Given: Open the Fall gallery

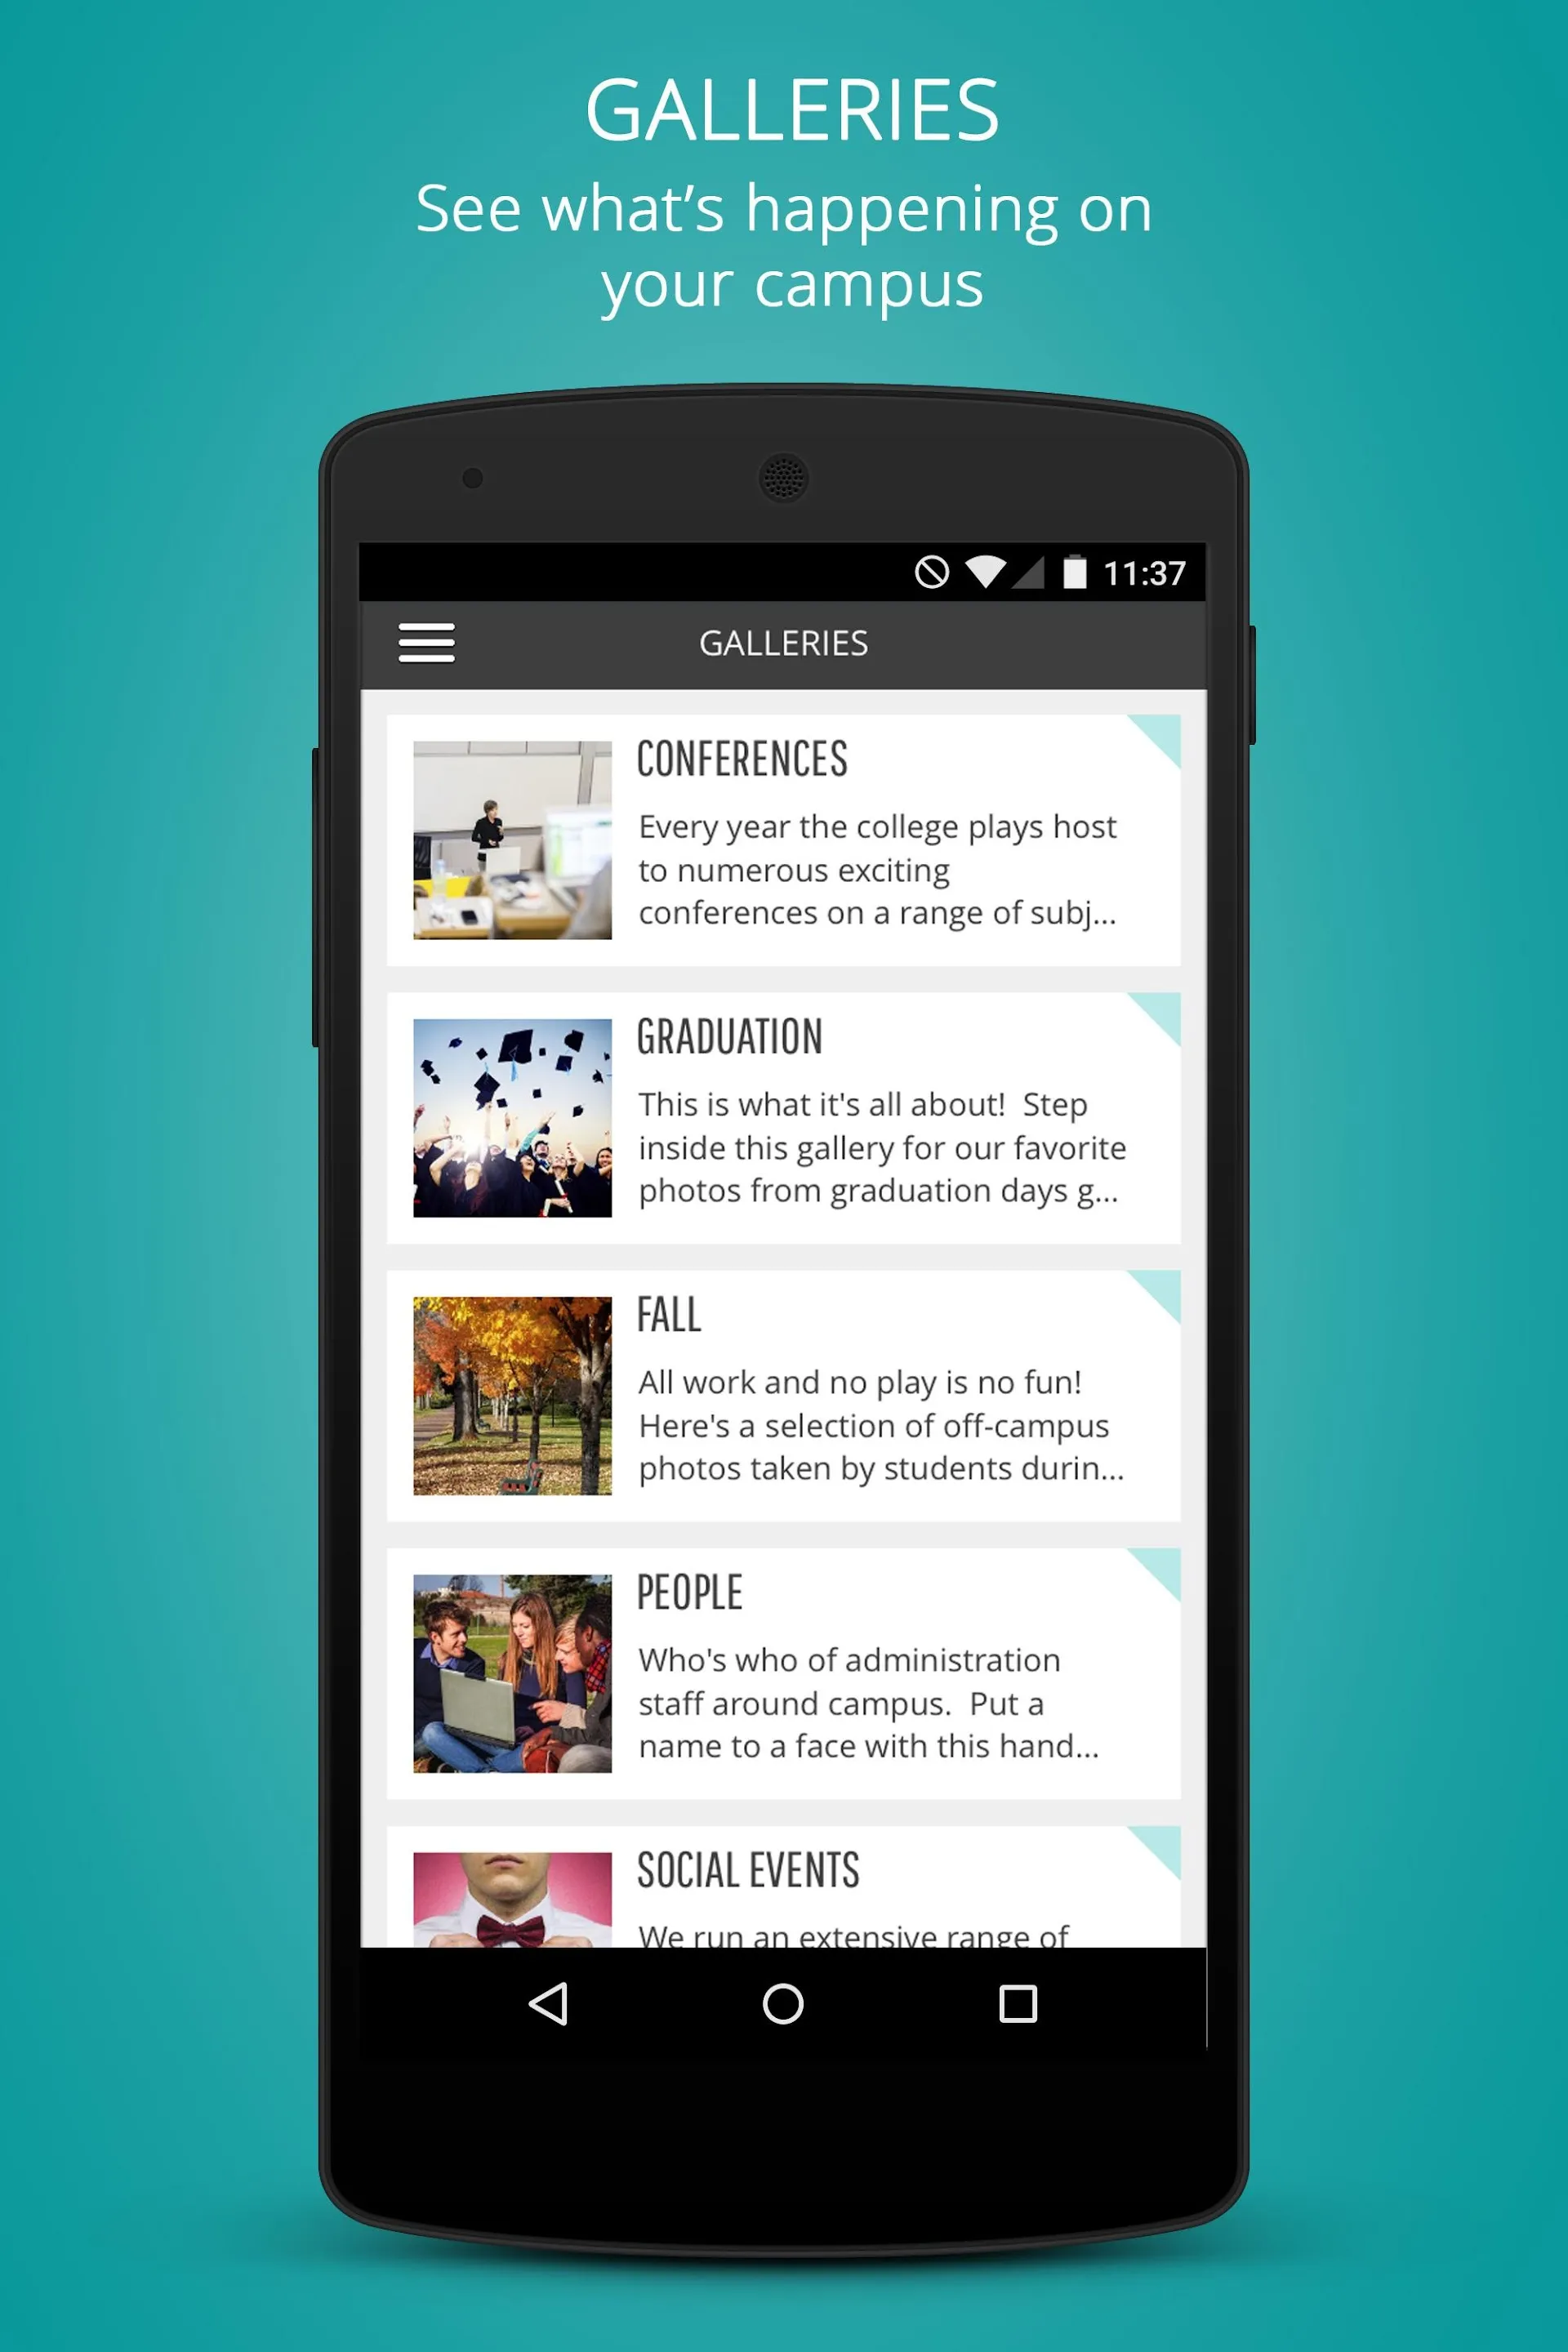Looking at the screenshot, I should (784, 1398).
